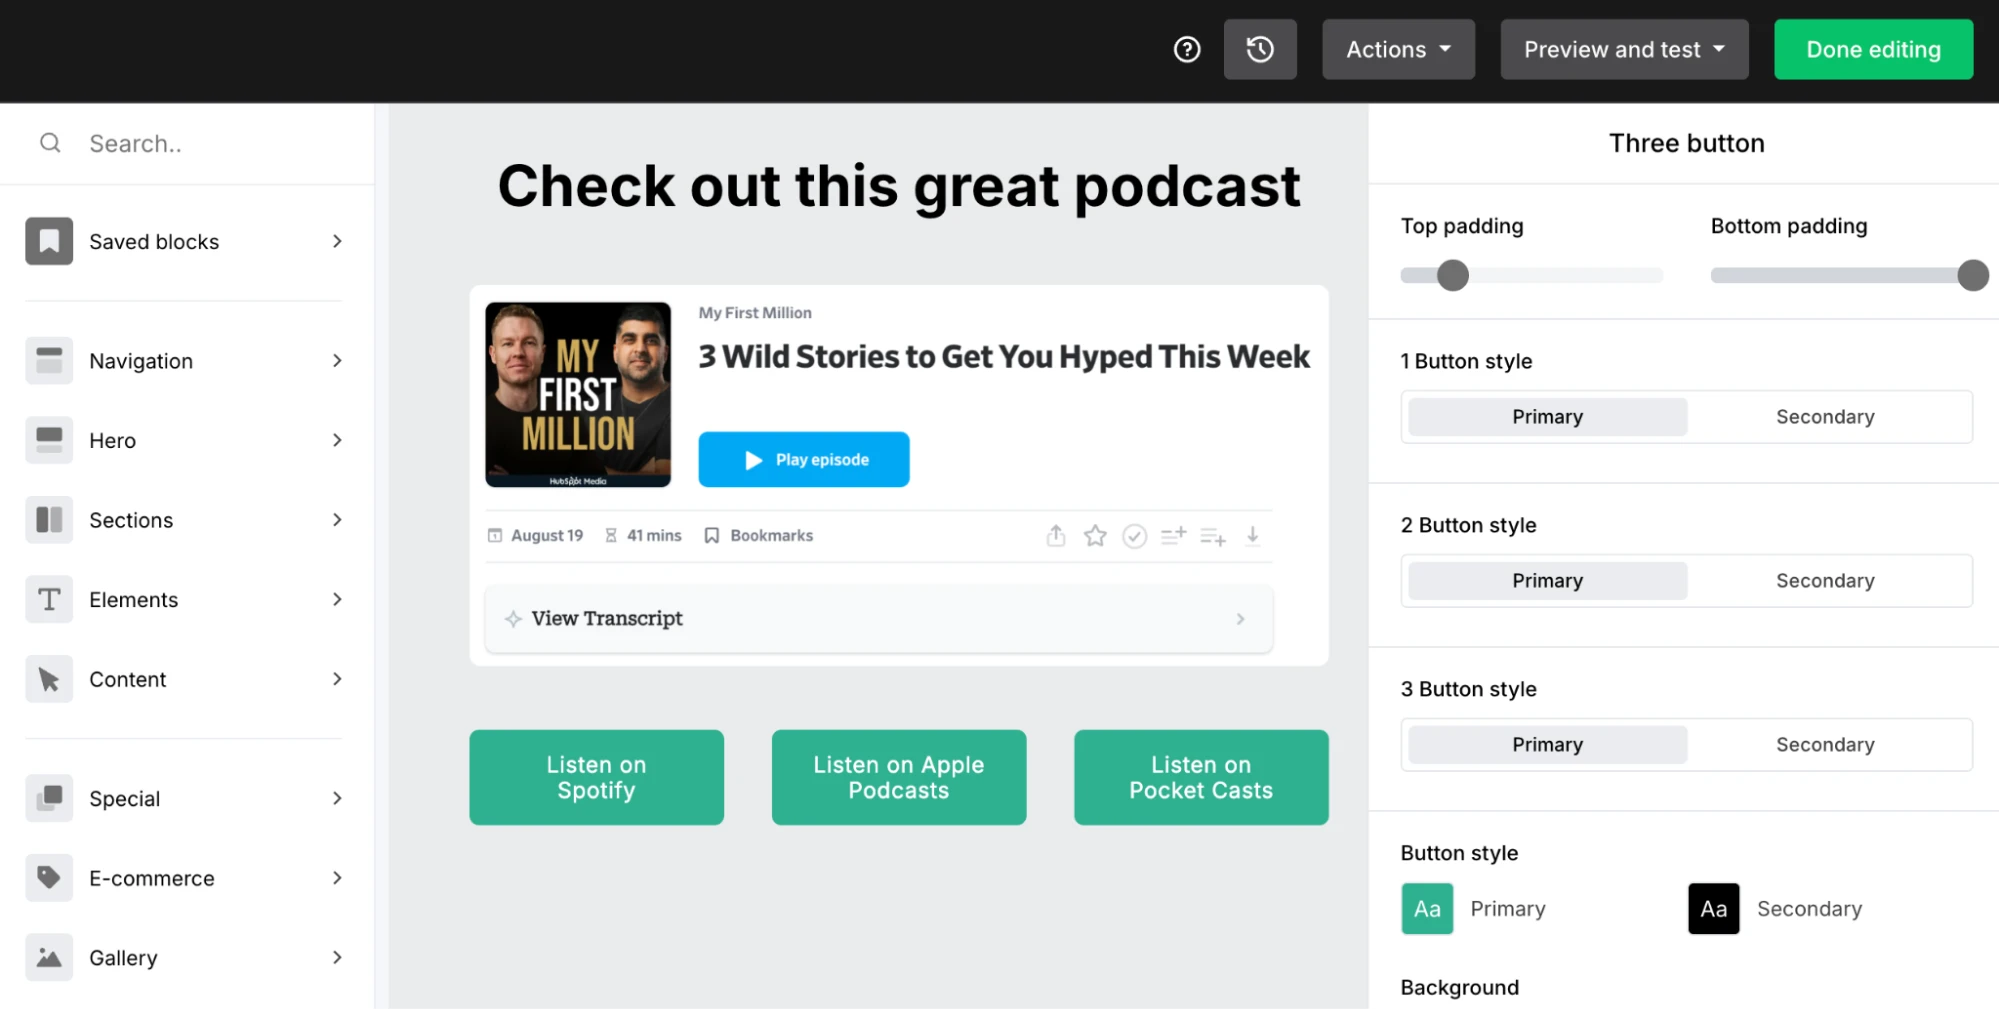The height and width of the screenshot is (1010, 1999).
Task: Click the share icon in podcast card
Action: coord(1056,536)
